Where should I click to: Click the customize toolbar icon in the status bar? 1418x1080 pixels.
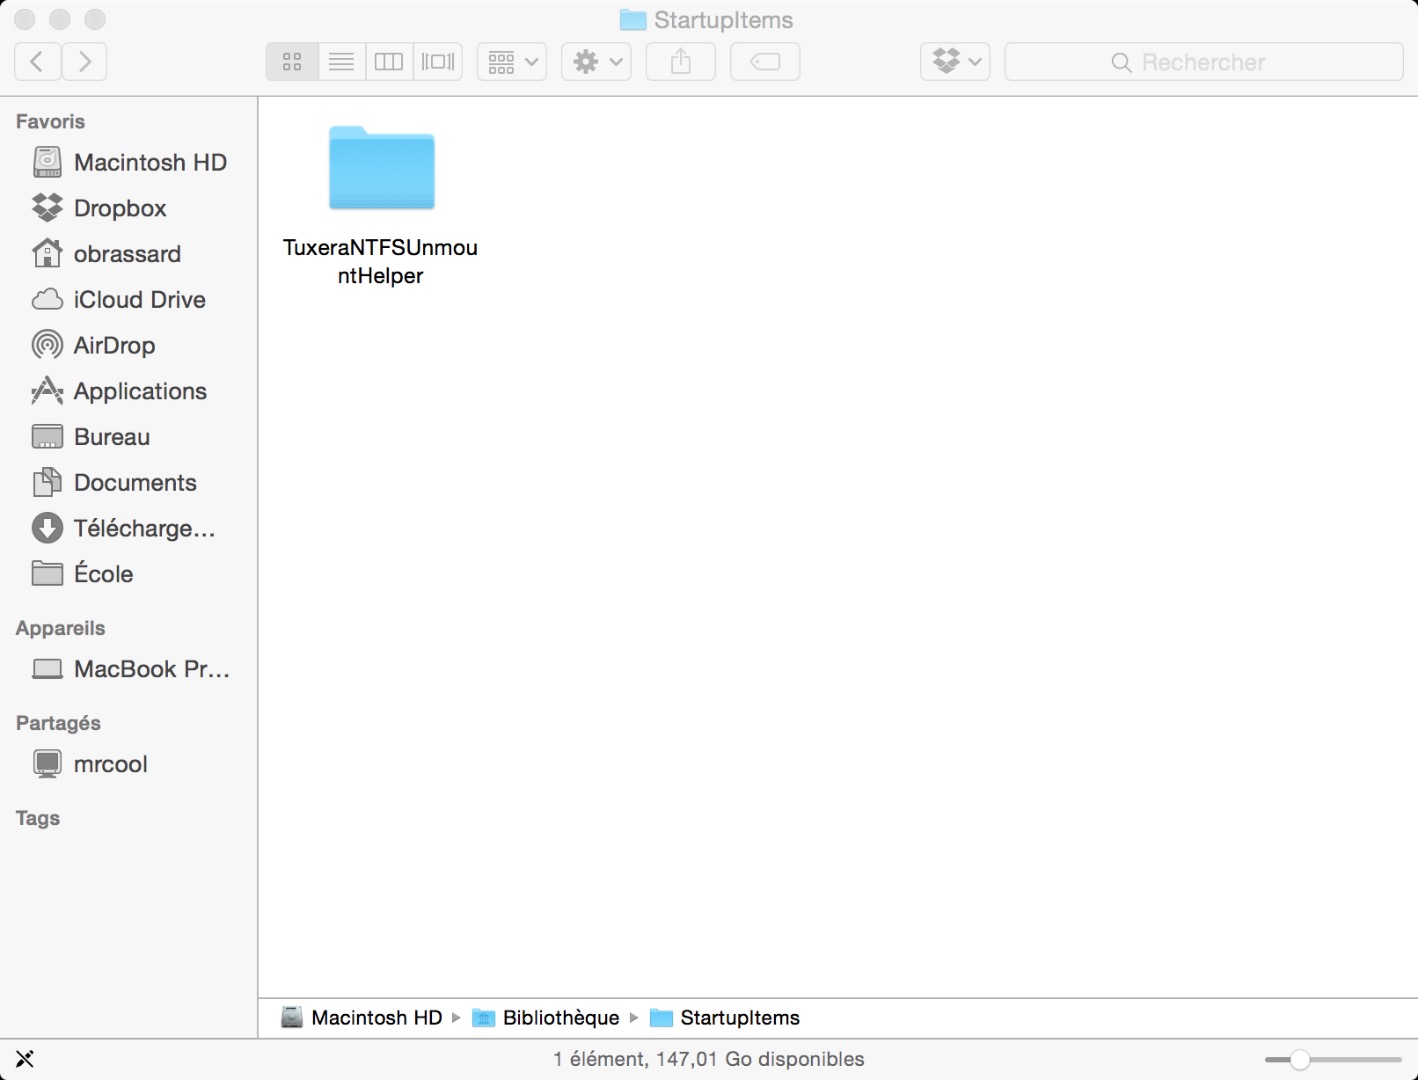[25, 1059]
